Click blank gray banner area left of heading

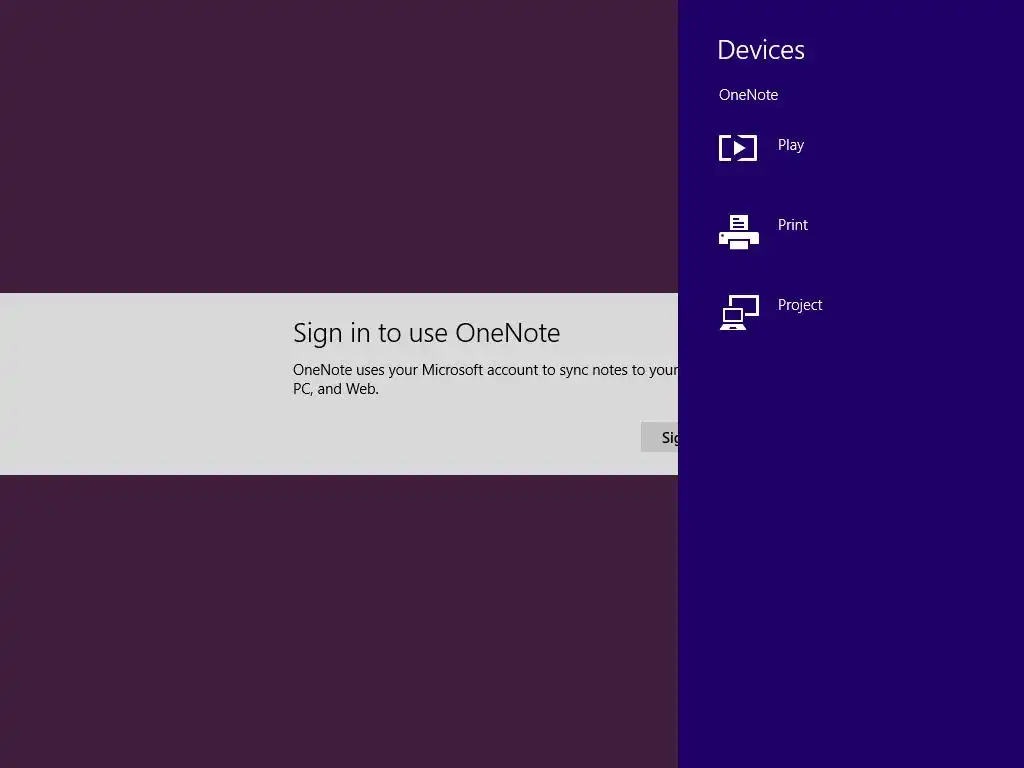click(x=144, y=384)
